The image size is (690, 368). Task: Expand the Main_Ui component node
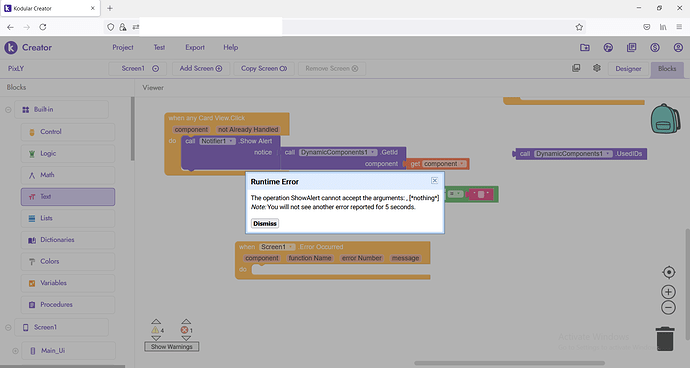click(x=15, y=351)
